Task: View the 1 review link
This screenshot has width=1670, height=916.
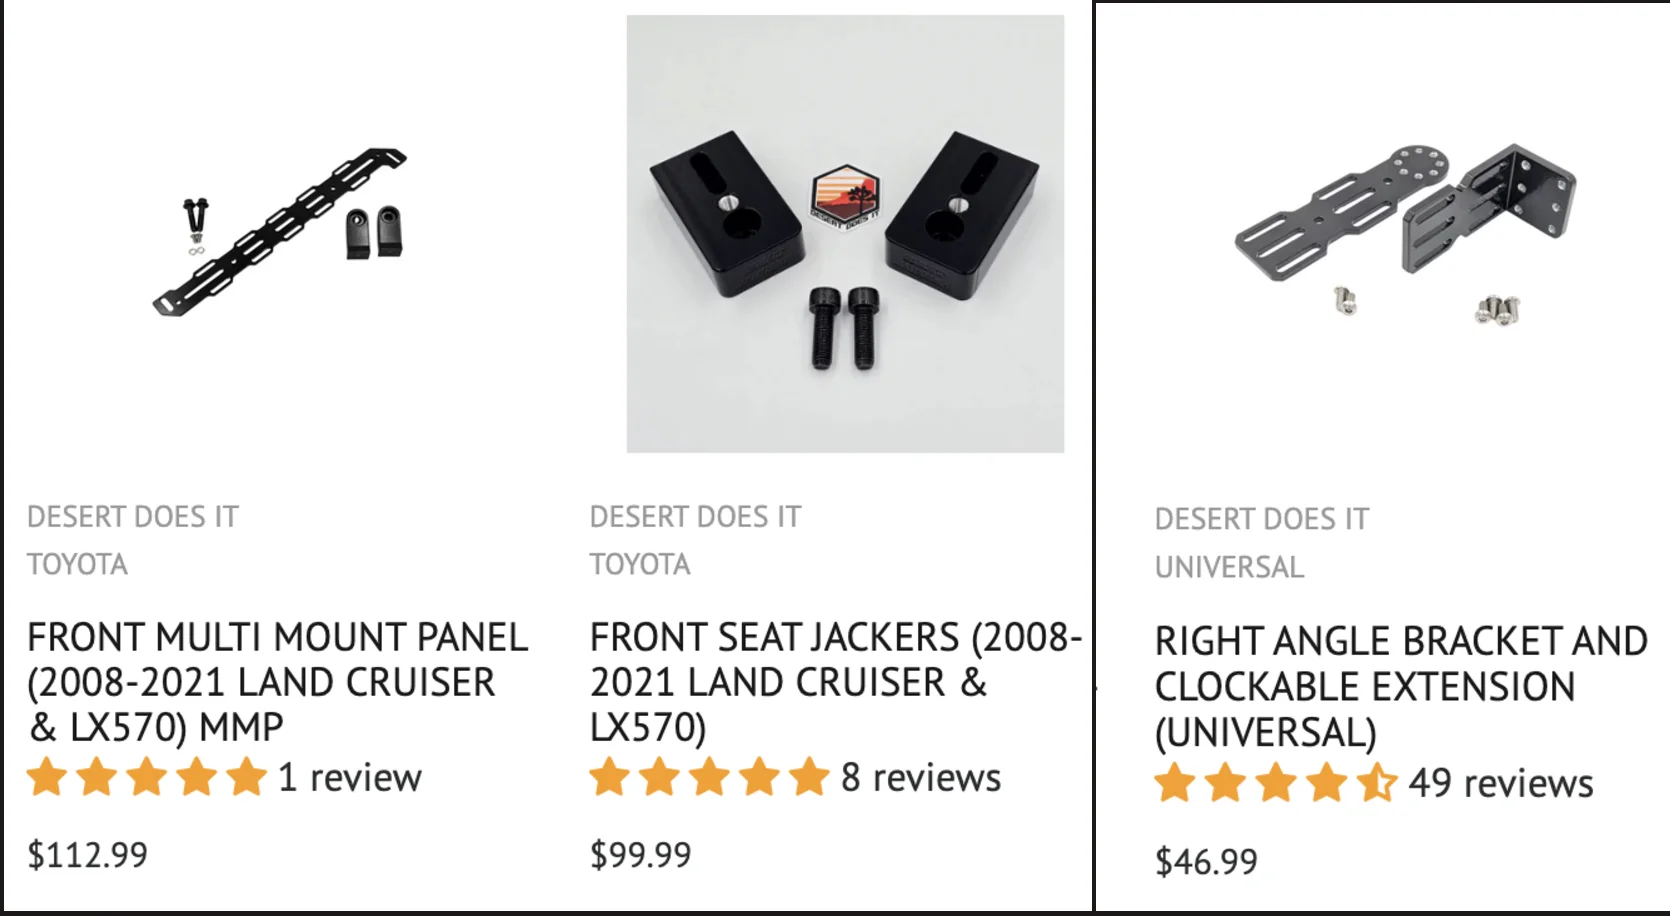Action: point(350,778)
